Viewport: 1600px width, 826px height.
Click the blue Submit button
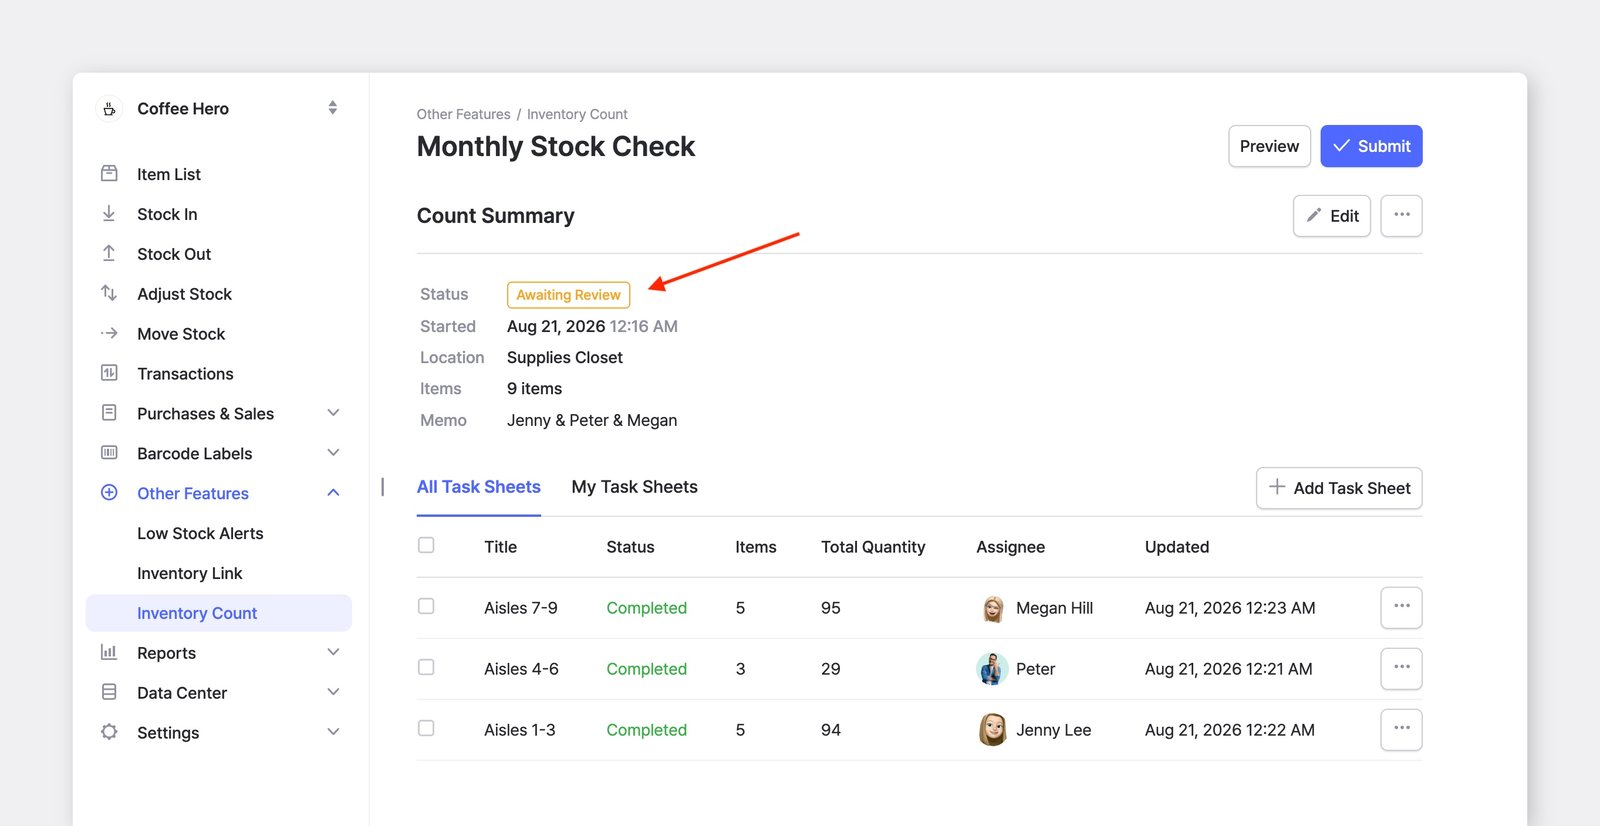(x=1371, y=146)
